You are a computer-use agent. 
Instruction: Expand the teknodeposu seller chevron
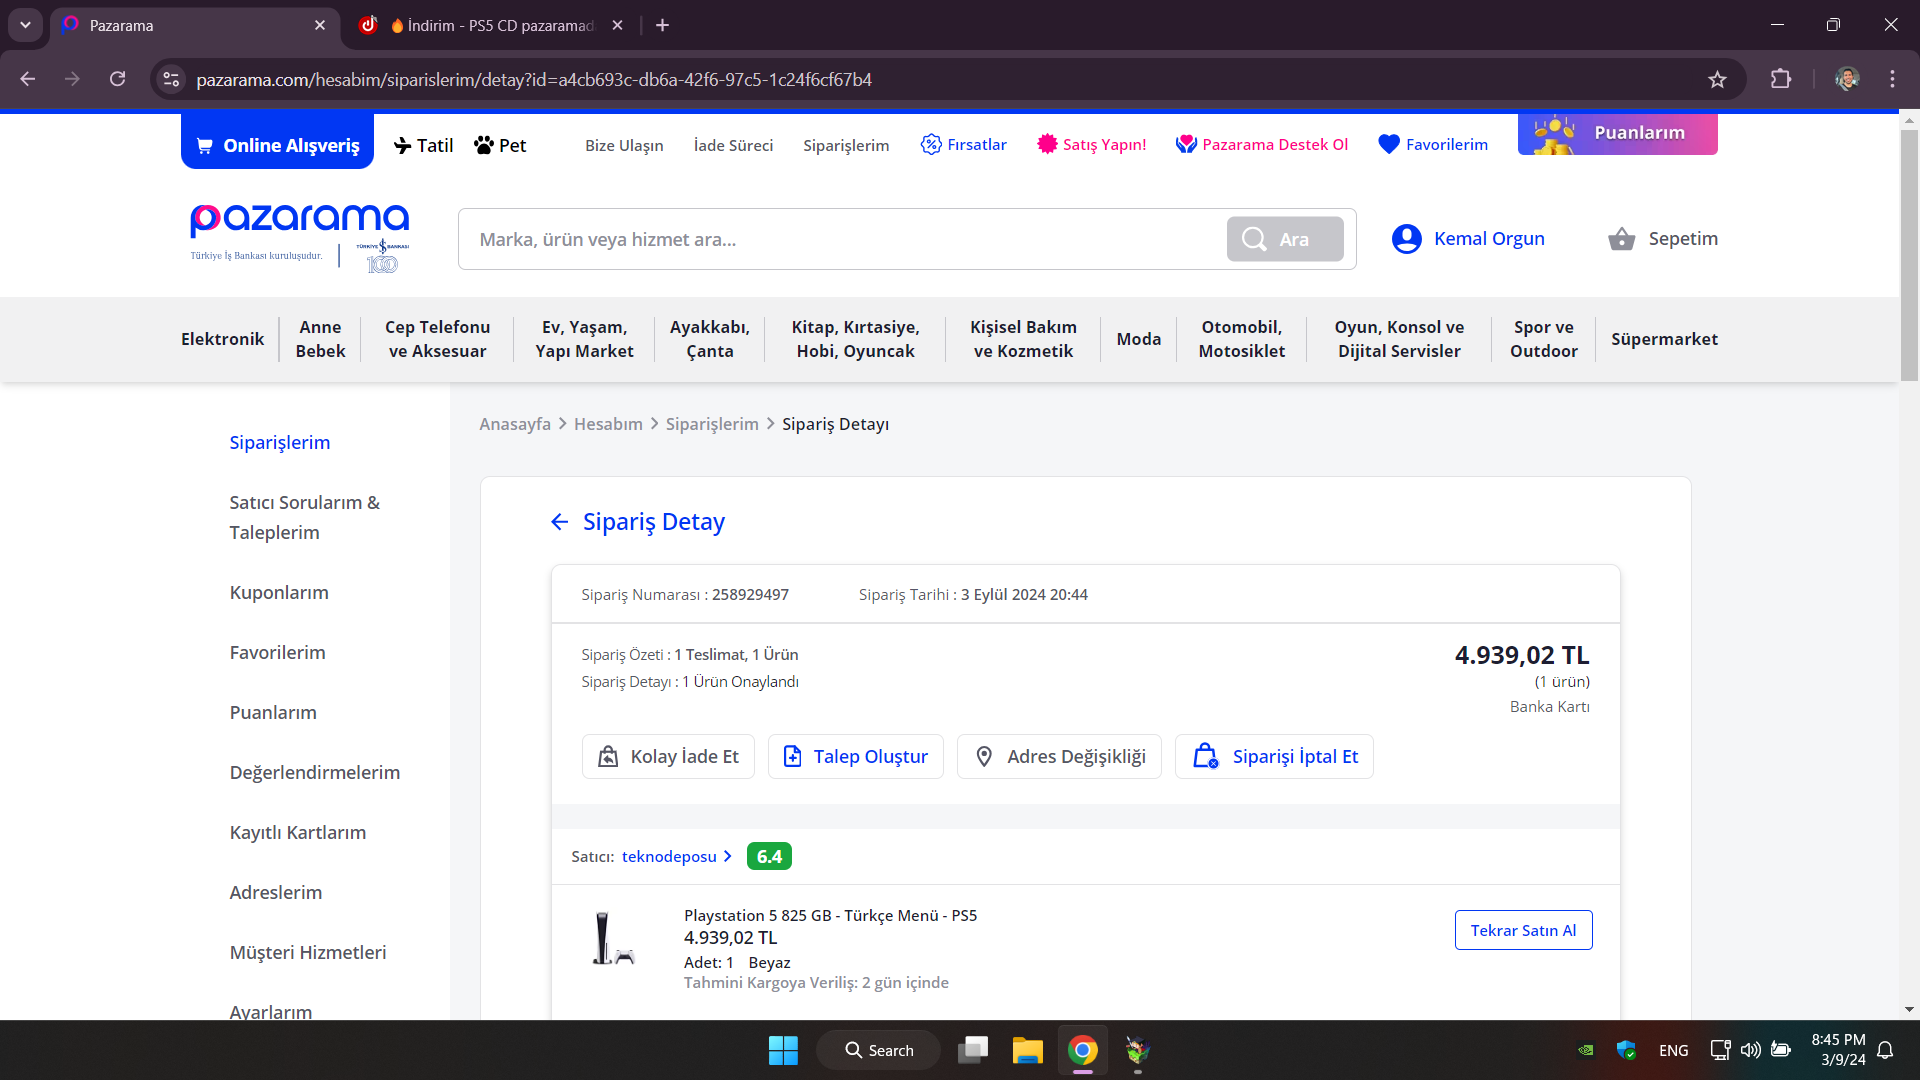tap(727, 856)
